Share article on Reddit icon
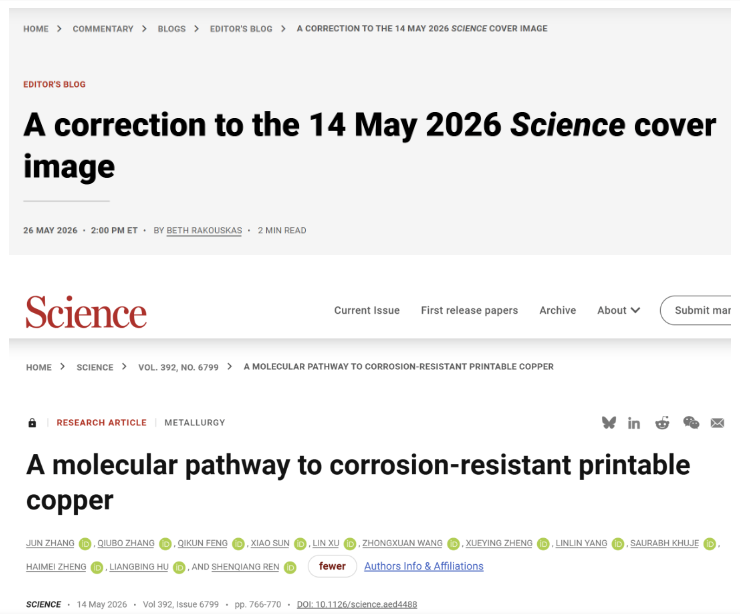This screenshot has width=740, height=614. [x=662, y=422]
